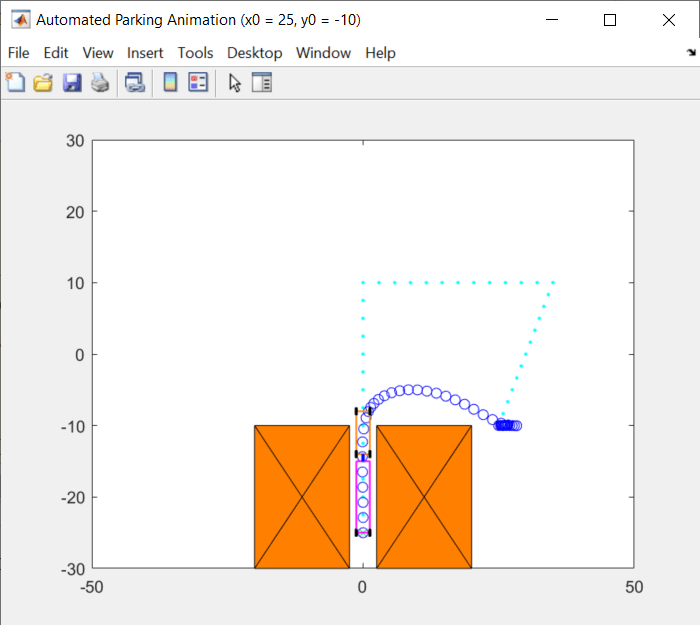The height and width of the screenshot is (625, 700).
Task: Open the Edit menu
Action: [x=56, y=53]
